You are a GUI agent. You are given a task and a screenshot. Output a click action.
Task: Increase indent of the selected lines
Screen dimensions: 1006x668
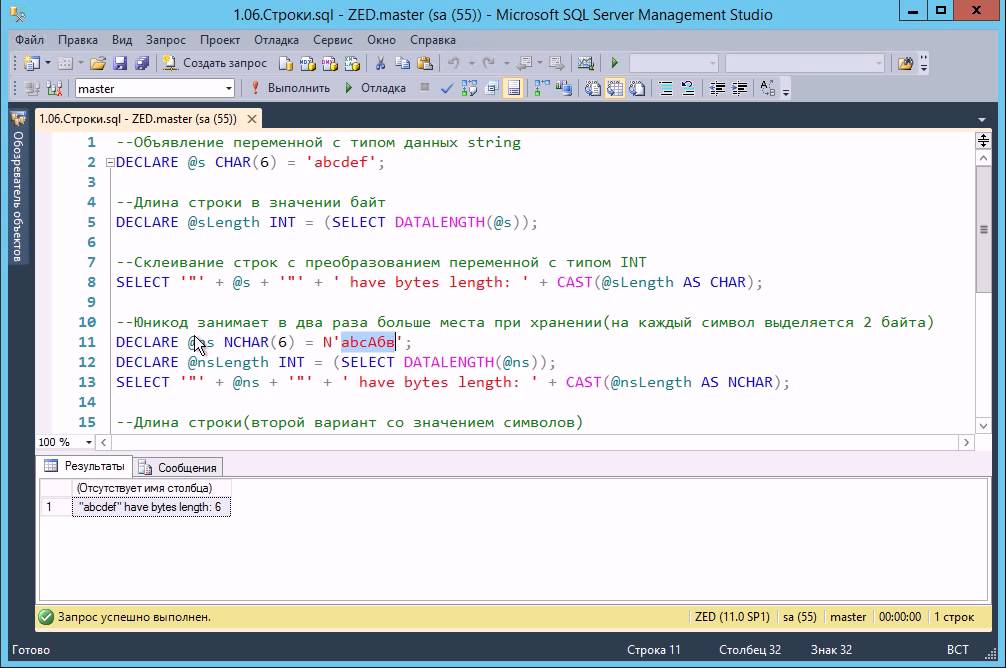pos(739,89)
